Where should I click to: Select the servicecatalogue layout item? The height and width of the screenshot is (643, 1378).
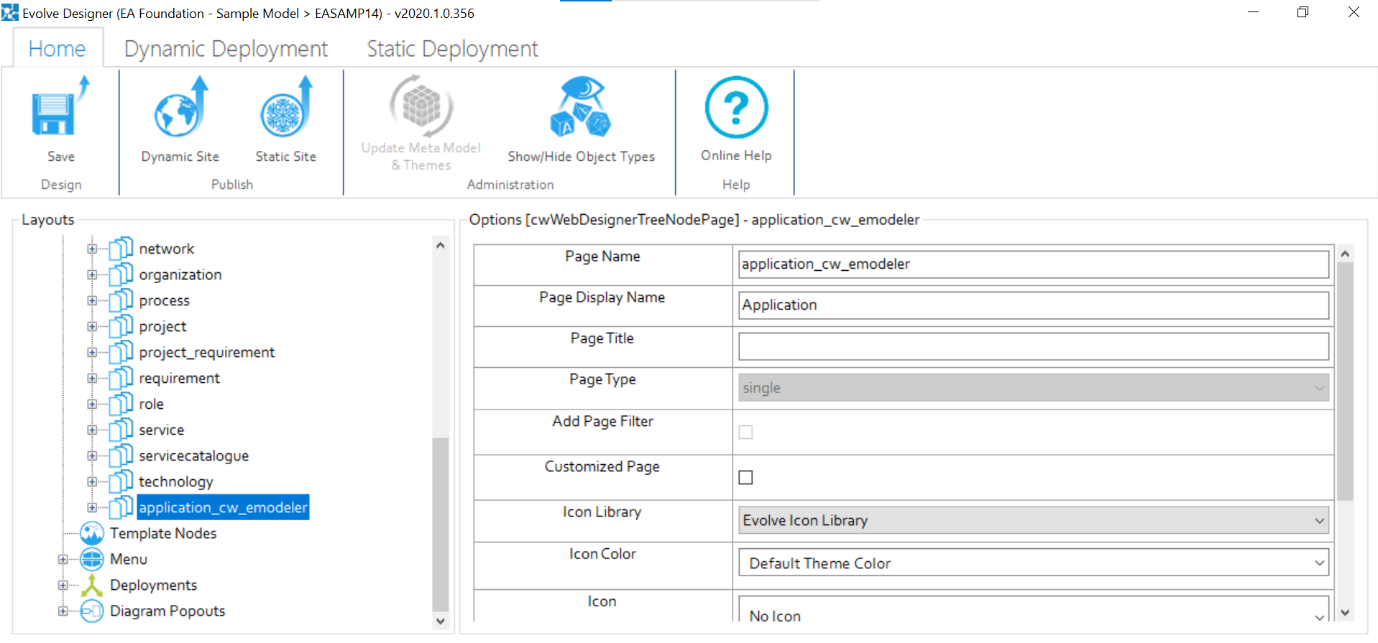[193, 456]
